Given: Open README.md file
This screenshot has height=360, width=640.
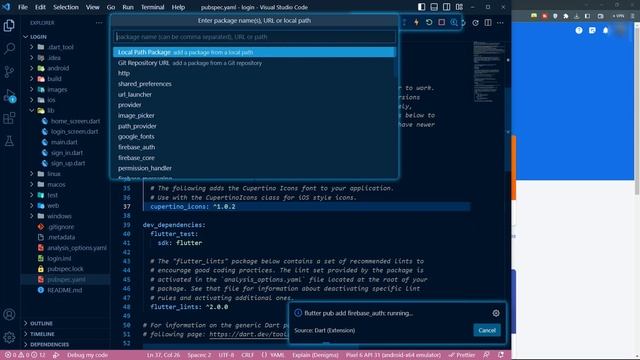Looking at the screenshot, I should (x=65, y=290).
